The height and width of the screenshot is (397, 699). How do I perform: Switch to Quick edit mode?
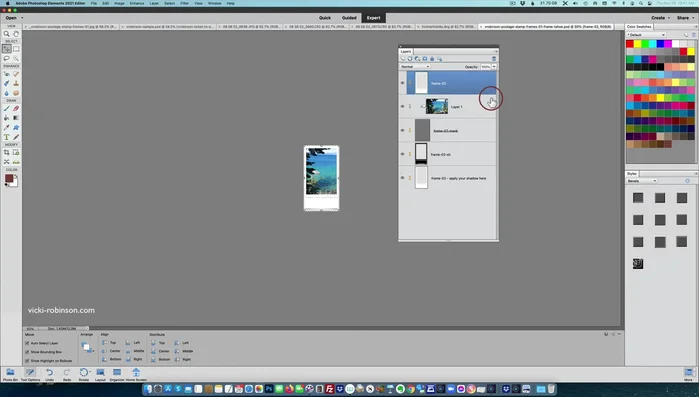tap(325, 18)
